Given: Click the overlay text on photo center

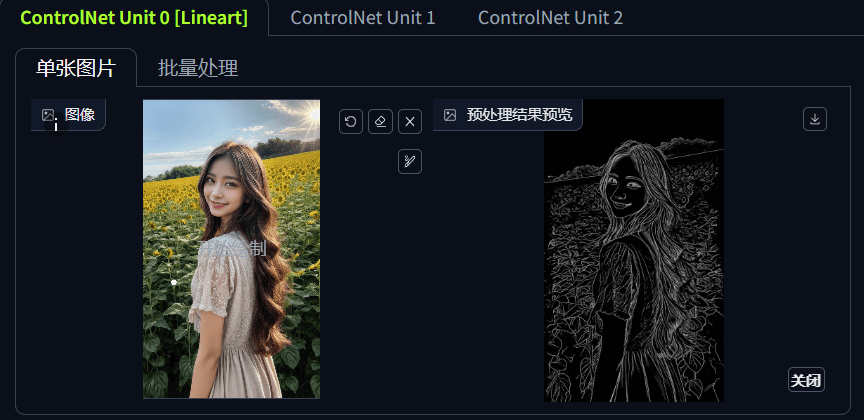Looking at the screenshot, I should point(234,249).
